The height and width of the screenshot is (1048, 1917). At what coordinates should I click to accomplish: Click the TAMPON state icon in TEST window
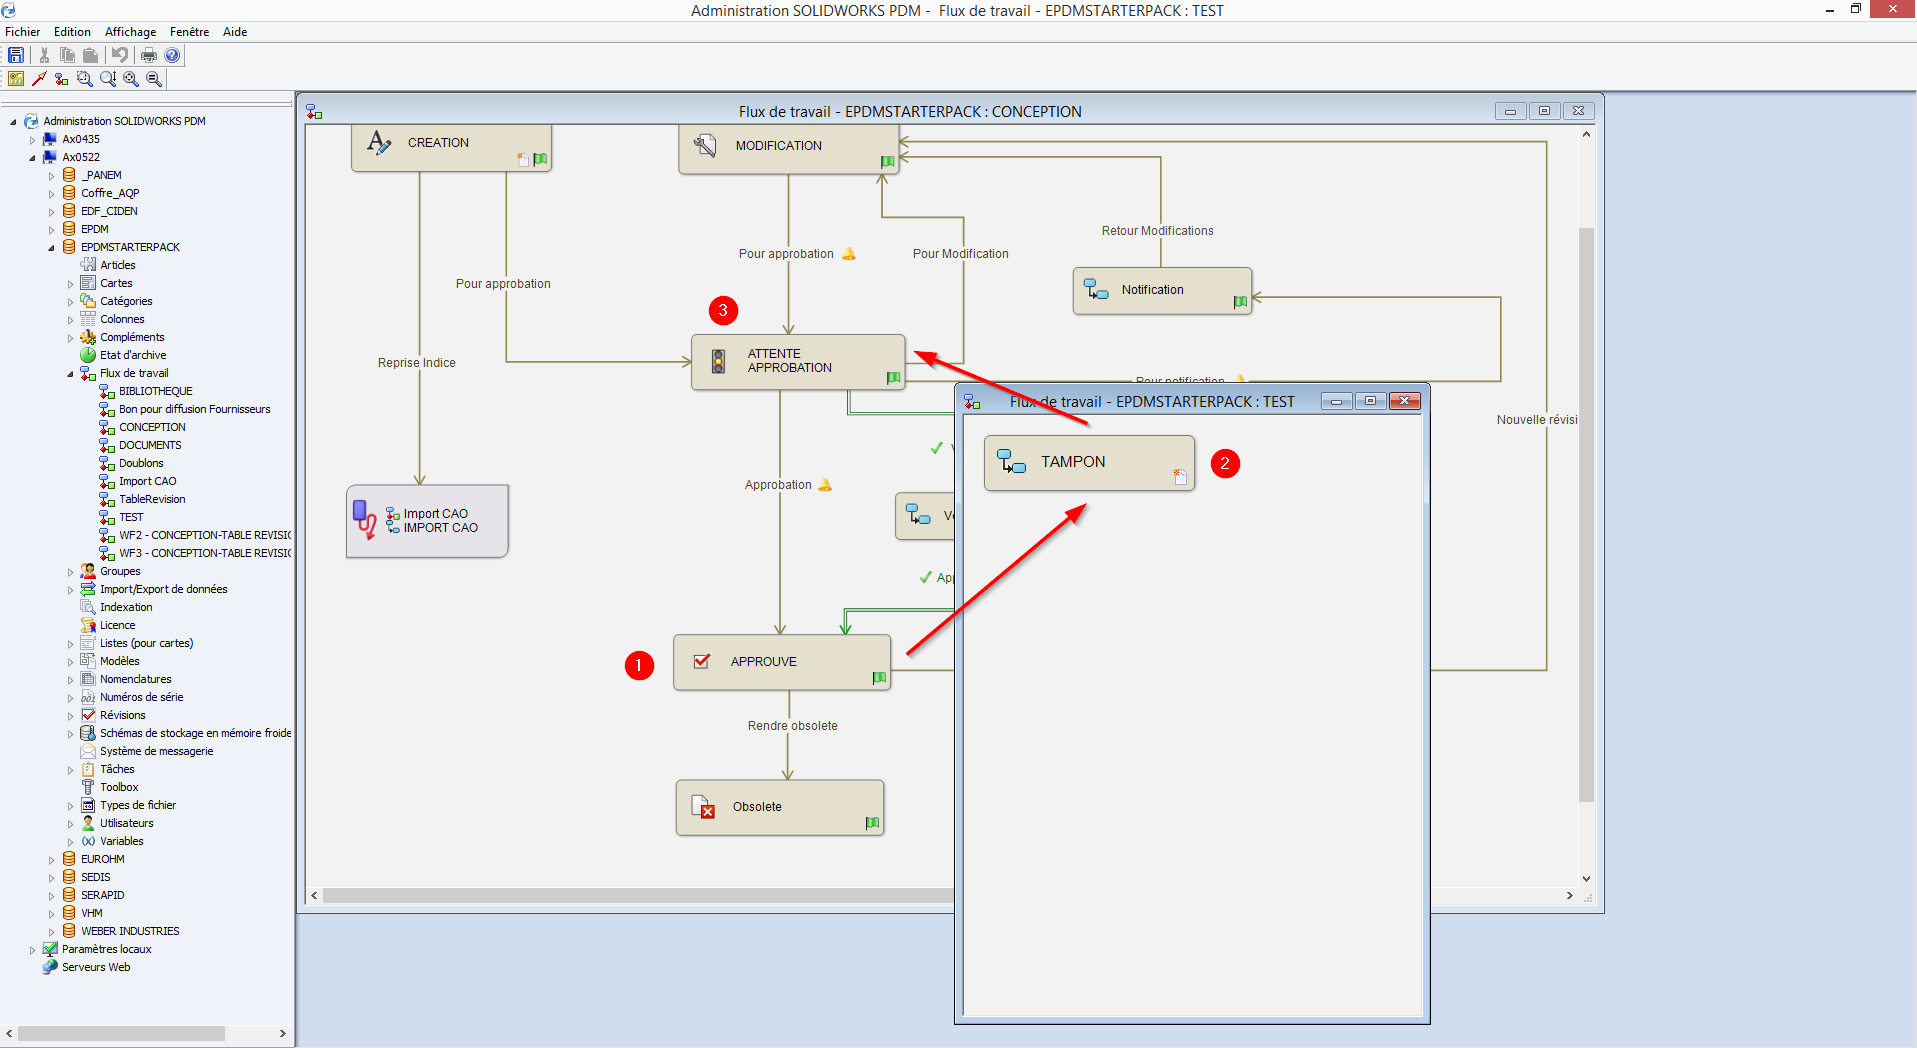(x=1011, y=461)
